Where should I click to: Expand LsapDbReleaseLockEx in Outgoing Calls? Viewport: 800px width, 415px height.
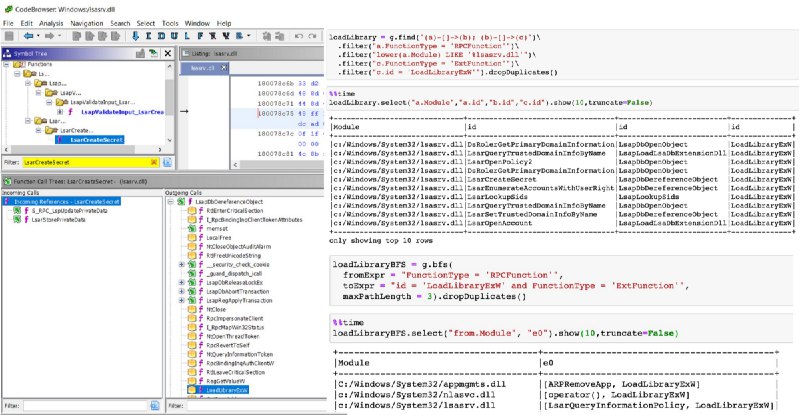coord(181,282)
